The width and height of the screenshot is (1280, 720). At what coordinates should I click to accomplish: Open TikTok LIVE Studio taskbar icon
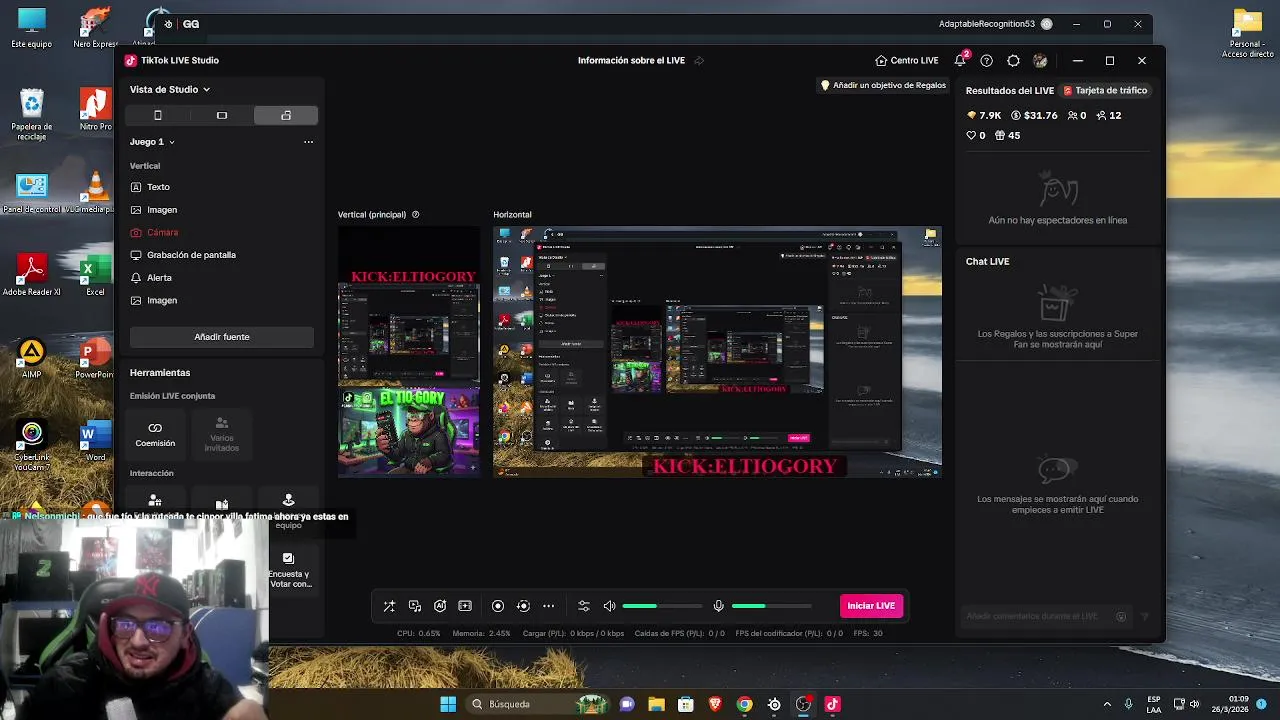point(832,704)
